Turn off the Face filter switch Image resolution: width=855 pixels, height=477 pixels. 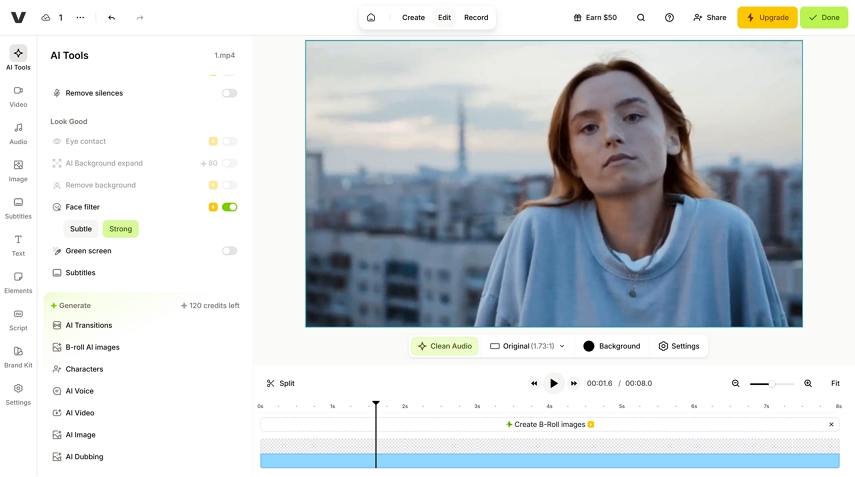(x=230, y=207)
